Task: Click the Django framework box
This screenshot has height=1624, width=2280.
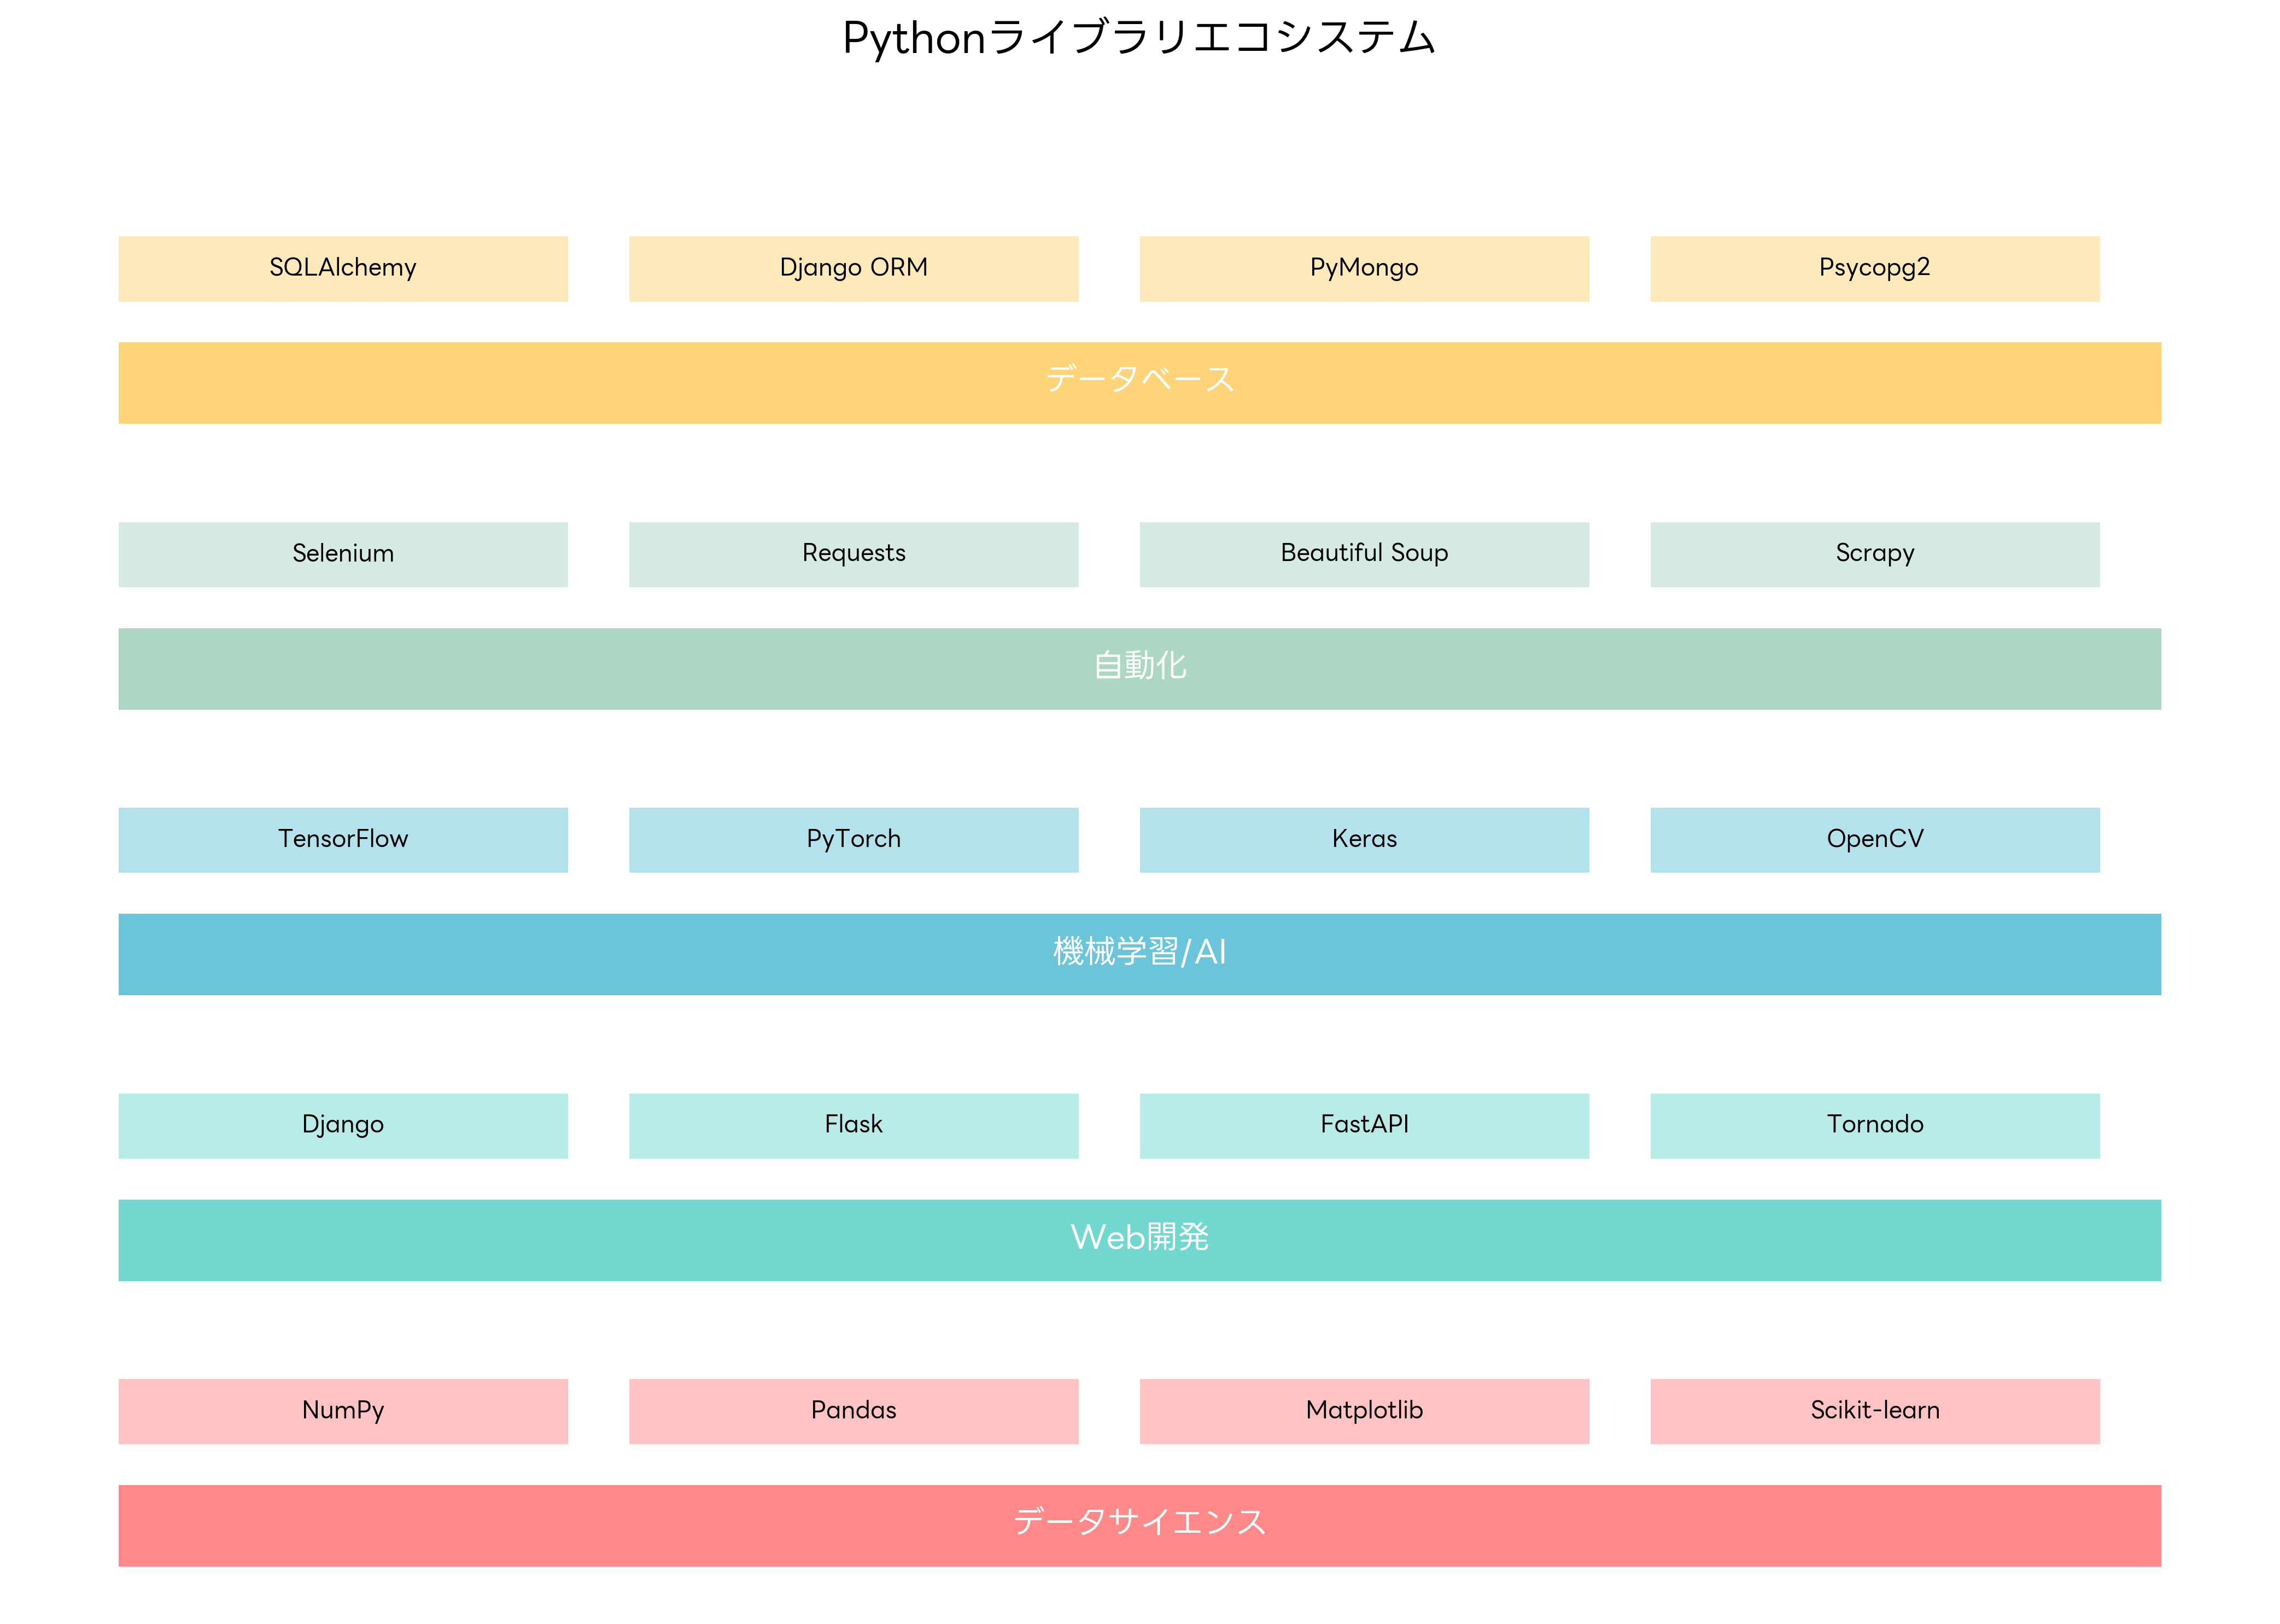Action: tap(343, 1126)
